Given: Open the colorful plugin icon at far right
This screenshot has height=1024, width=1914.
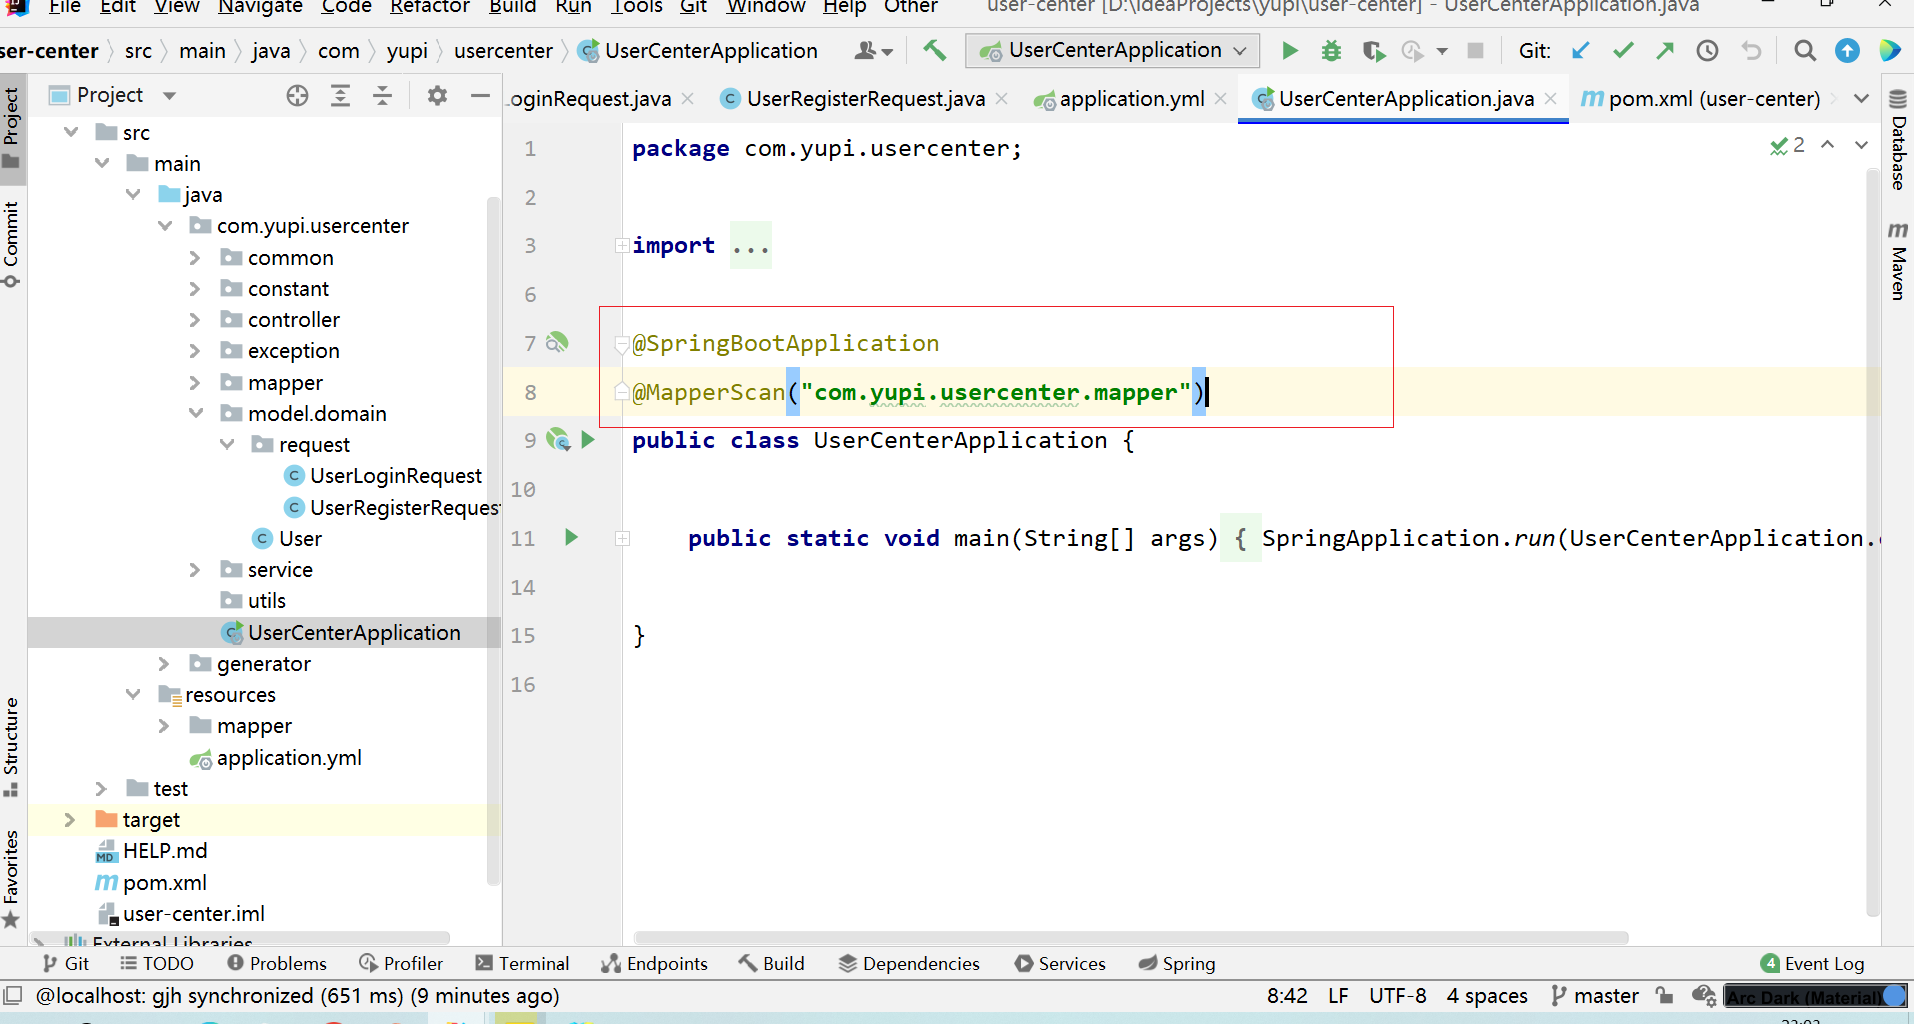Looking at the screenshot, I should (1889, 50).
